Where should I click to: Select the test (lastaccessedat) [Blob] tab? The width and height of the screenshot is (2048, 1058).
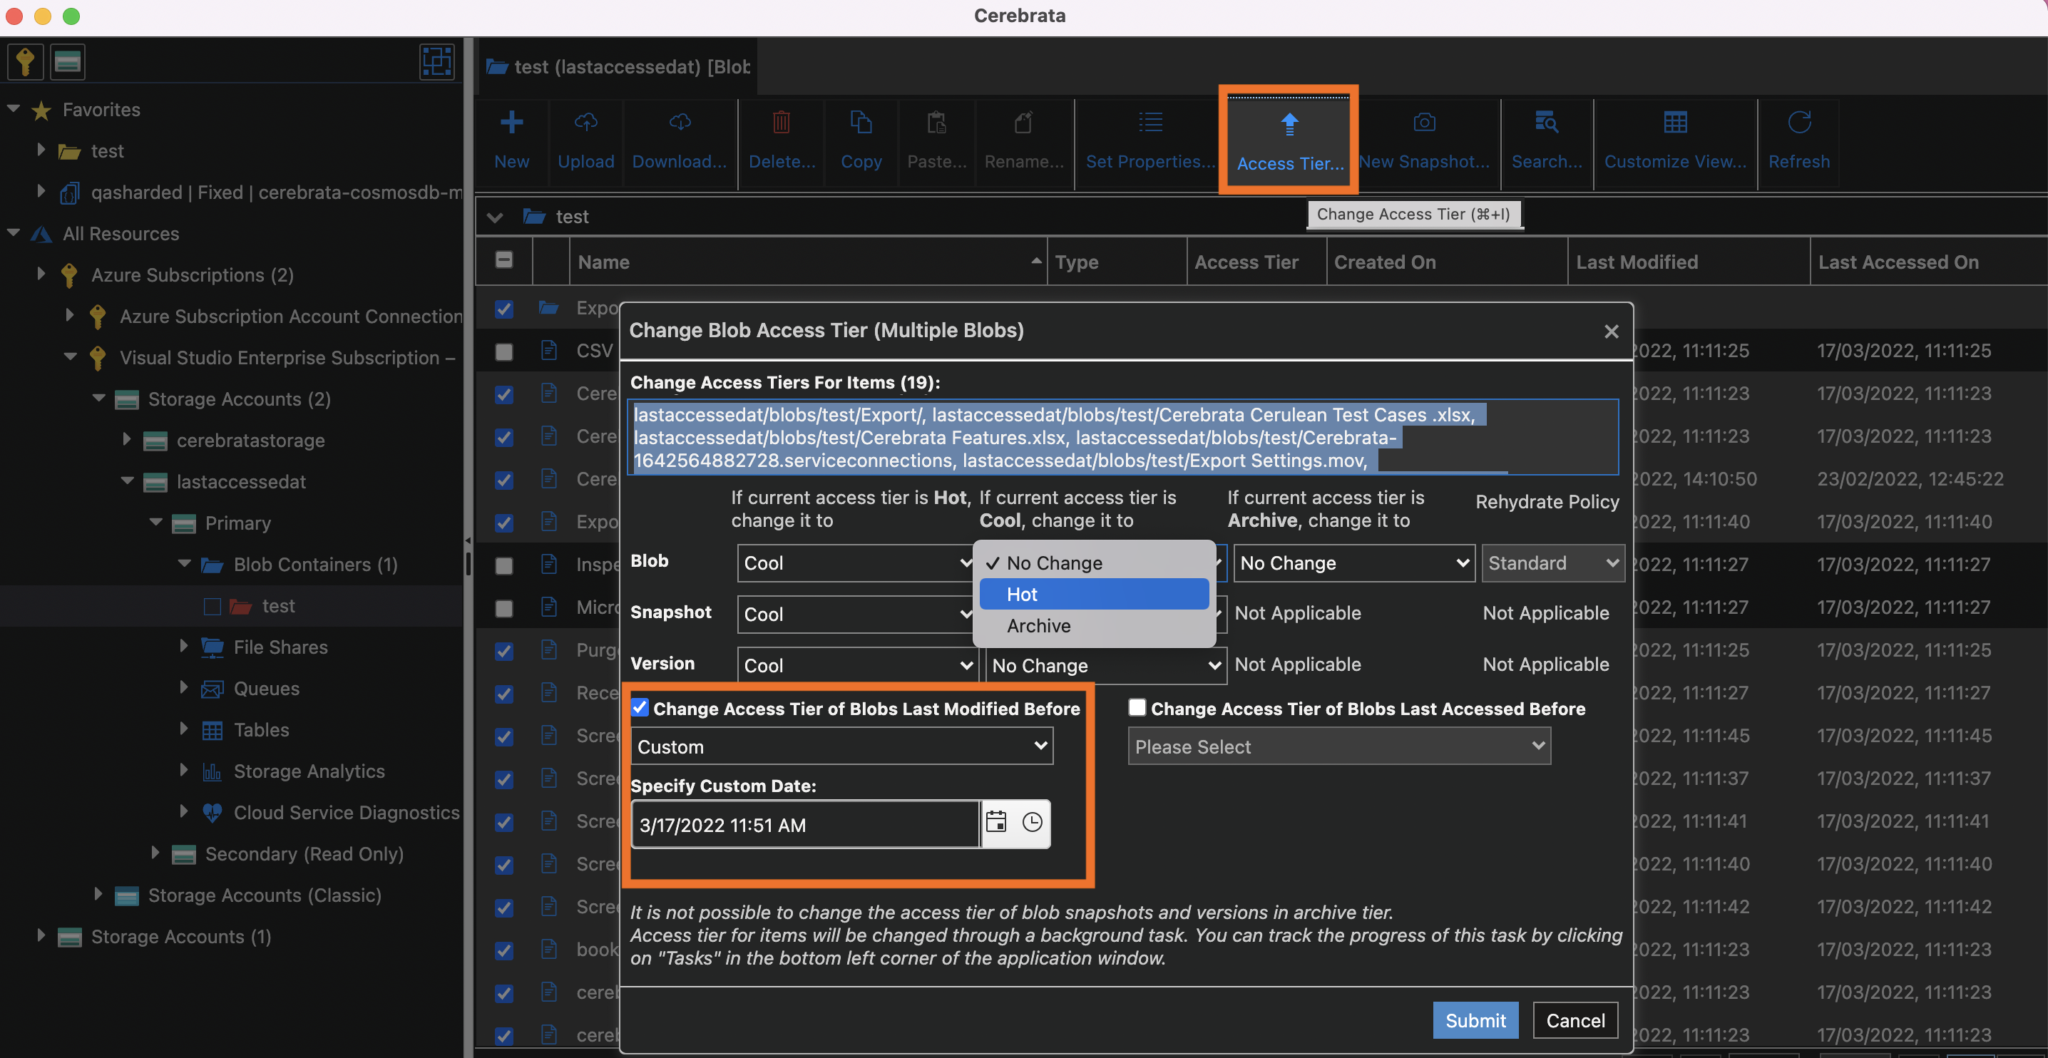click(x=617, y=66)
